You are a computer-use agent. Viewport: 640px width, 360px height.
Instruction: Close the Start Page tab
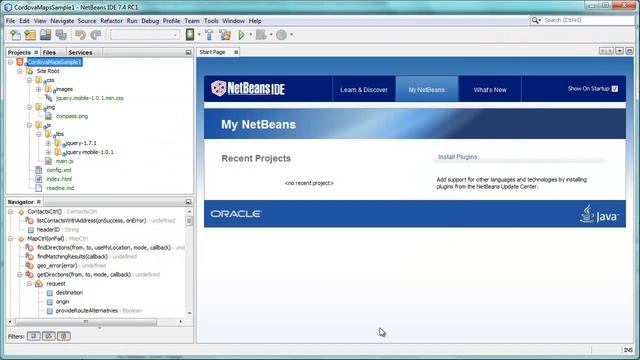(236, 53)
